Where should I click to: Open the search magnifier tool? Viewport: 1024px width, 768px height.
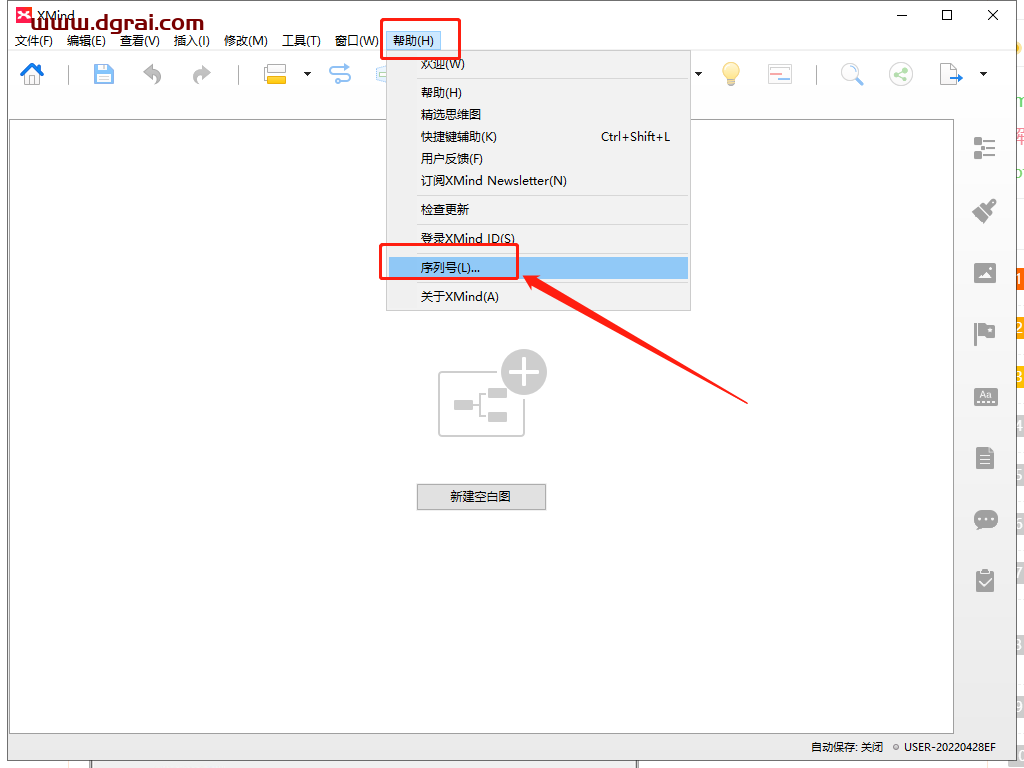coord(852,74)
